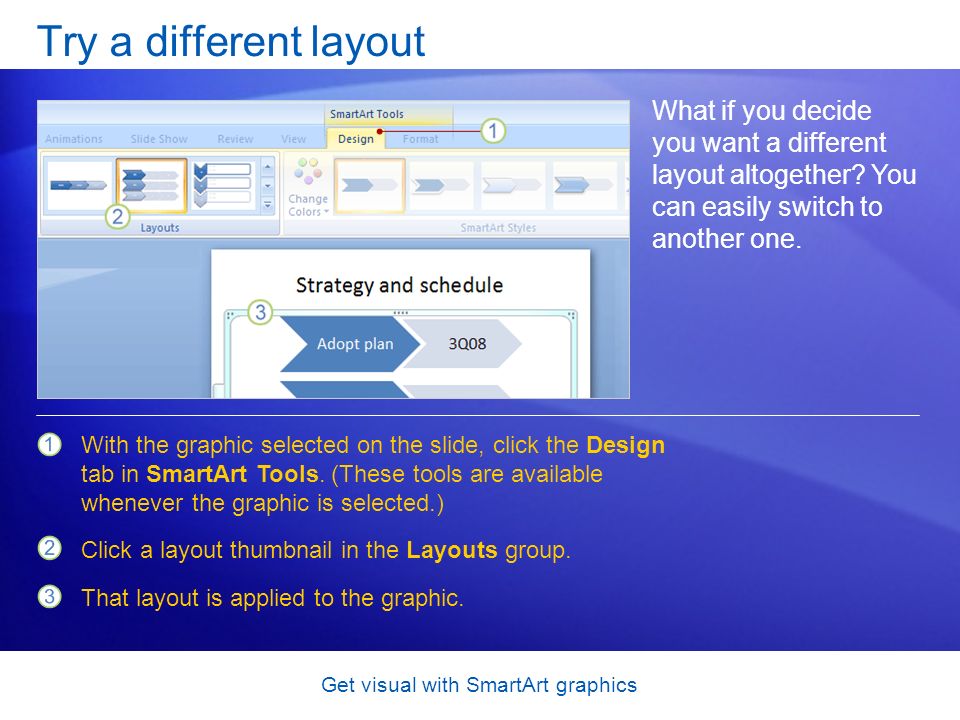The height and width of the screenshot is (720, 960).
Task: Apply the first highlighted SmartArt style
Action: click(x=369, y=185)
